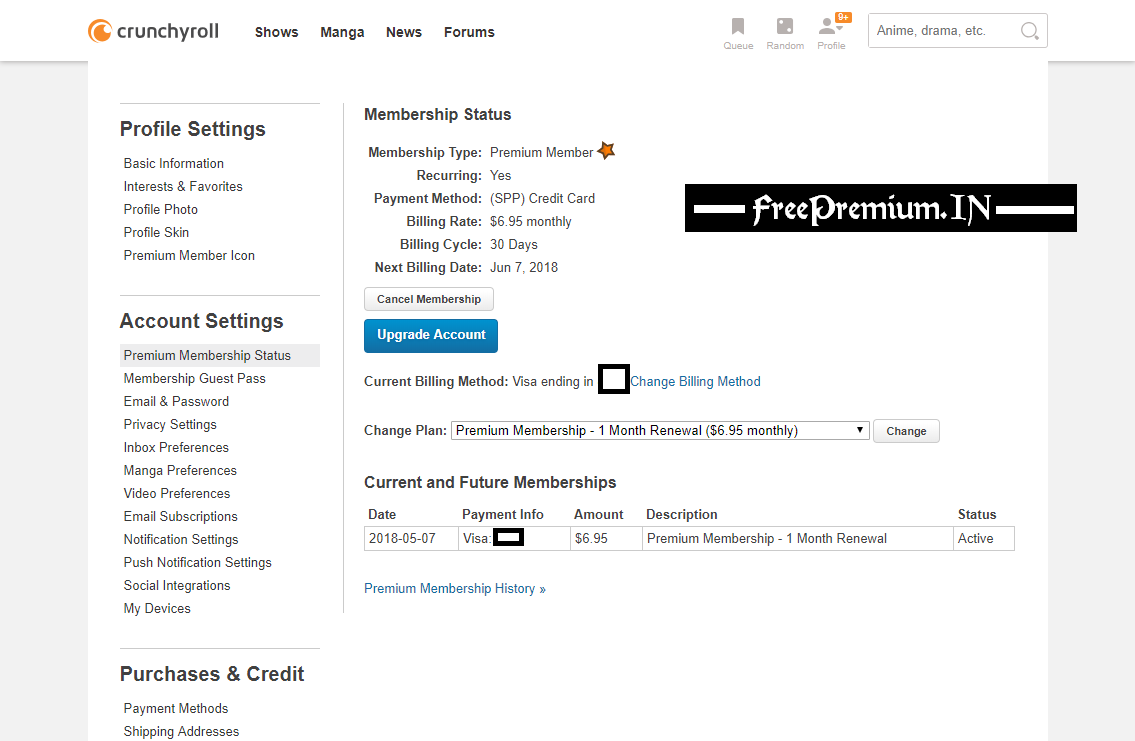The height and width of the screenshot is (741, 1135).
Task: Open Video Preferences page
Action: (177, 494)
